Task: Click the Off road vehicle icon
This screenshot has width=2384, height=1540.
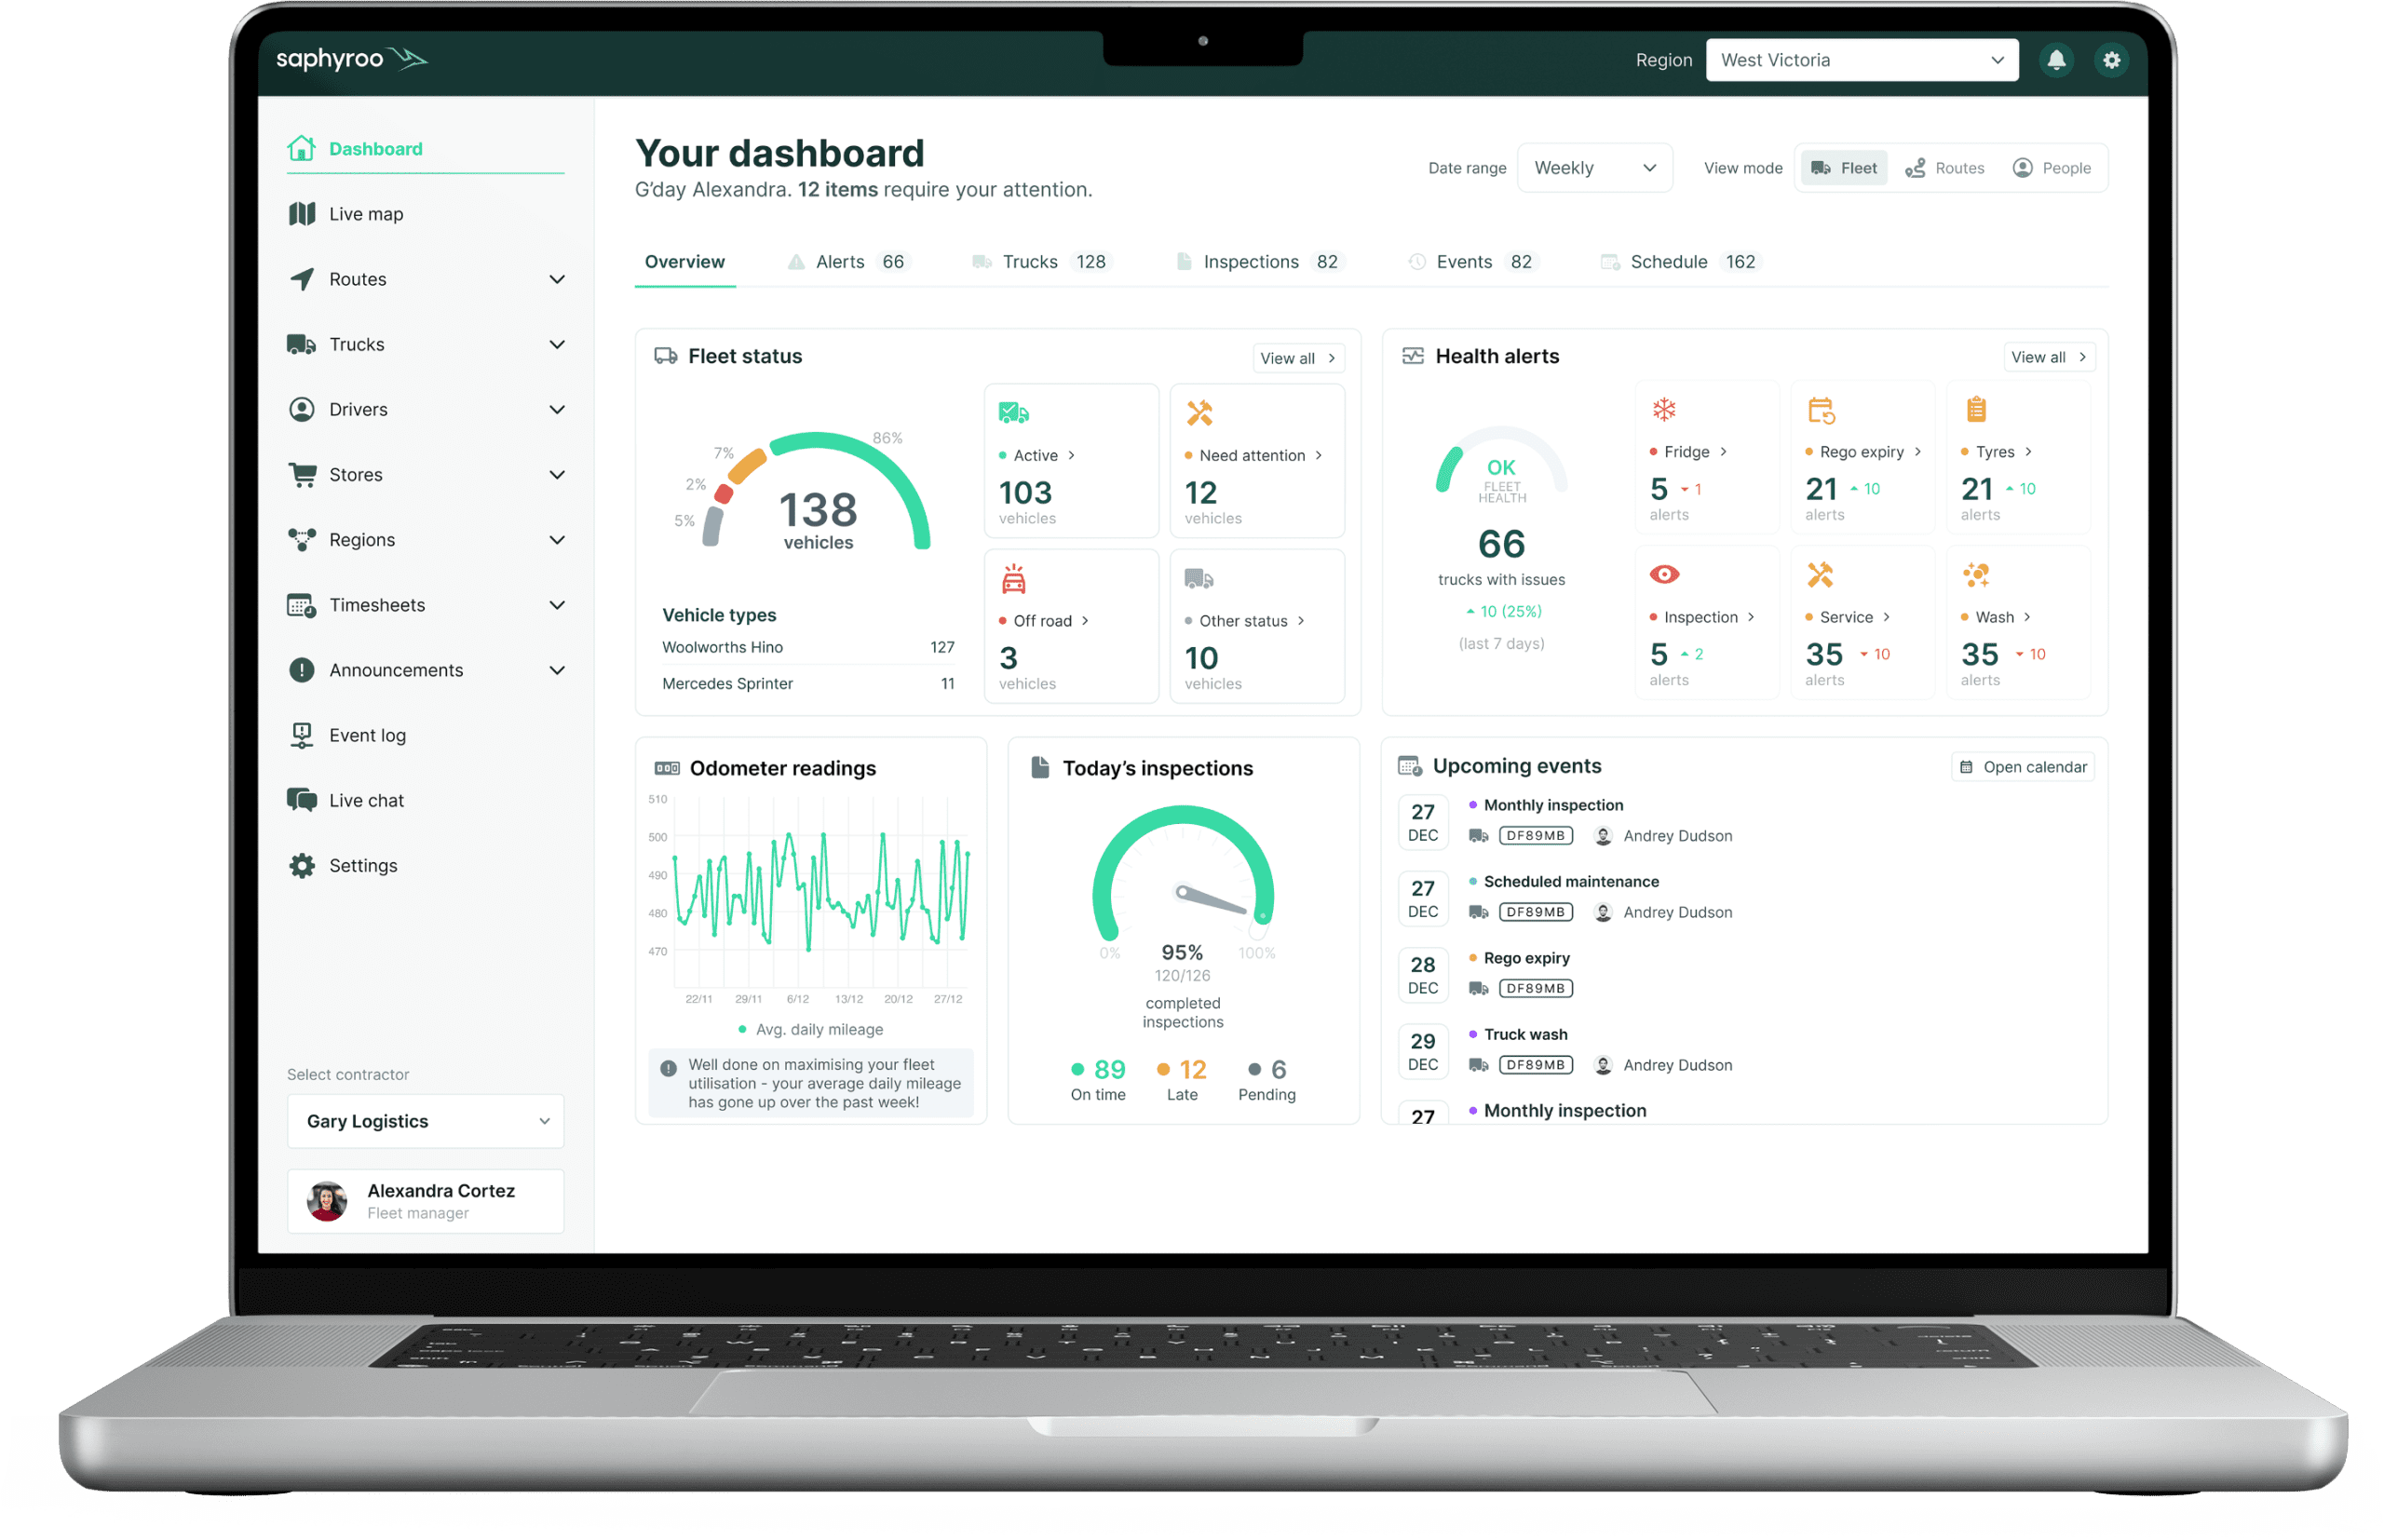Action: pyautogui.click(x=1013, y=579)
